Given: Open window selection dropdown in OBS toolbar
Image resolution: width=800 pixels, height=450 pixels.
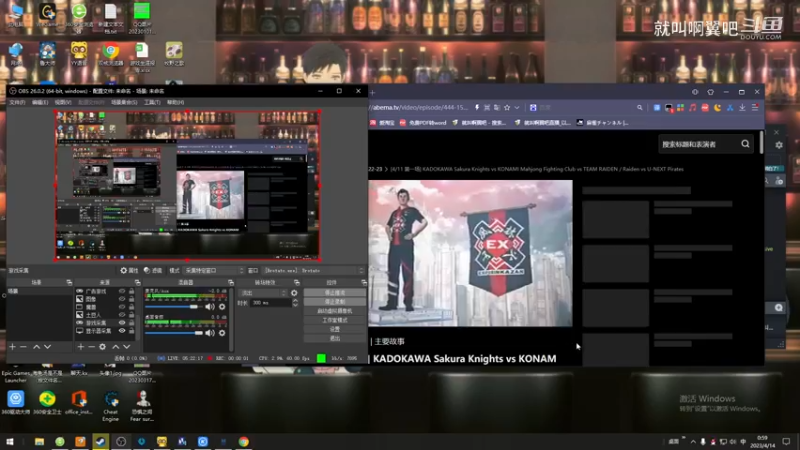Looking at the screenshot, I should click(x=314, y=270).
